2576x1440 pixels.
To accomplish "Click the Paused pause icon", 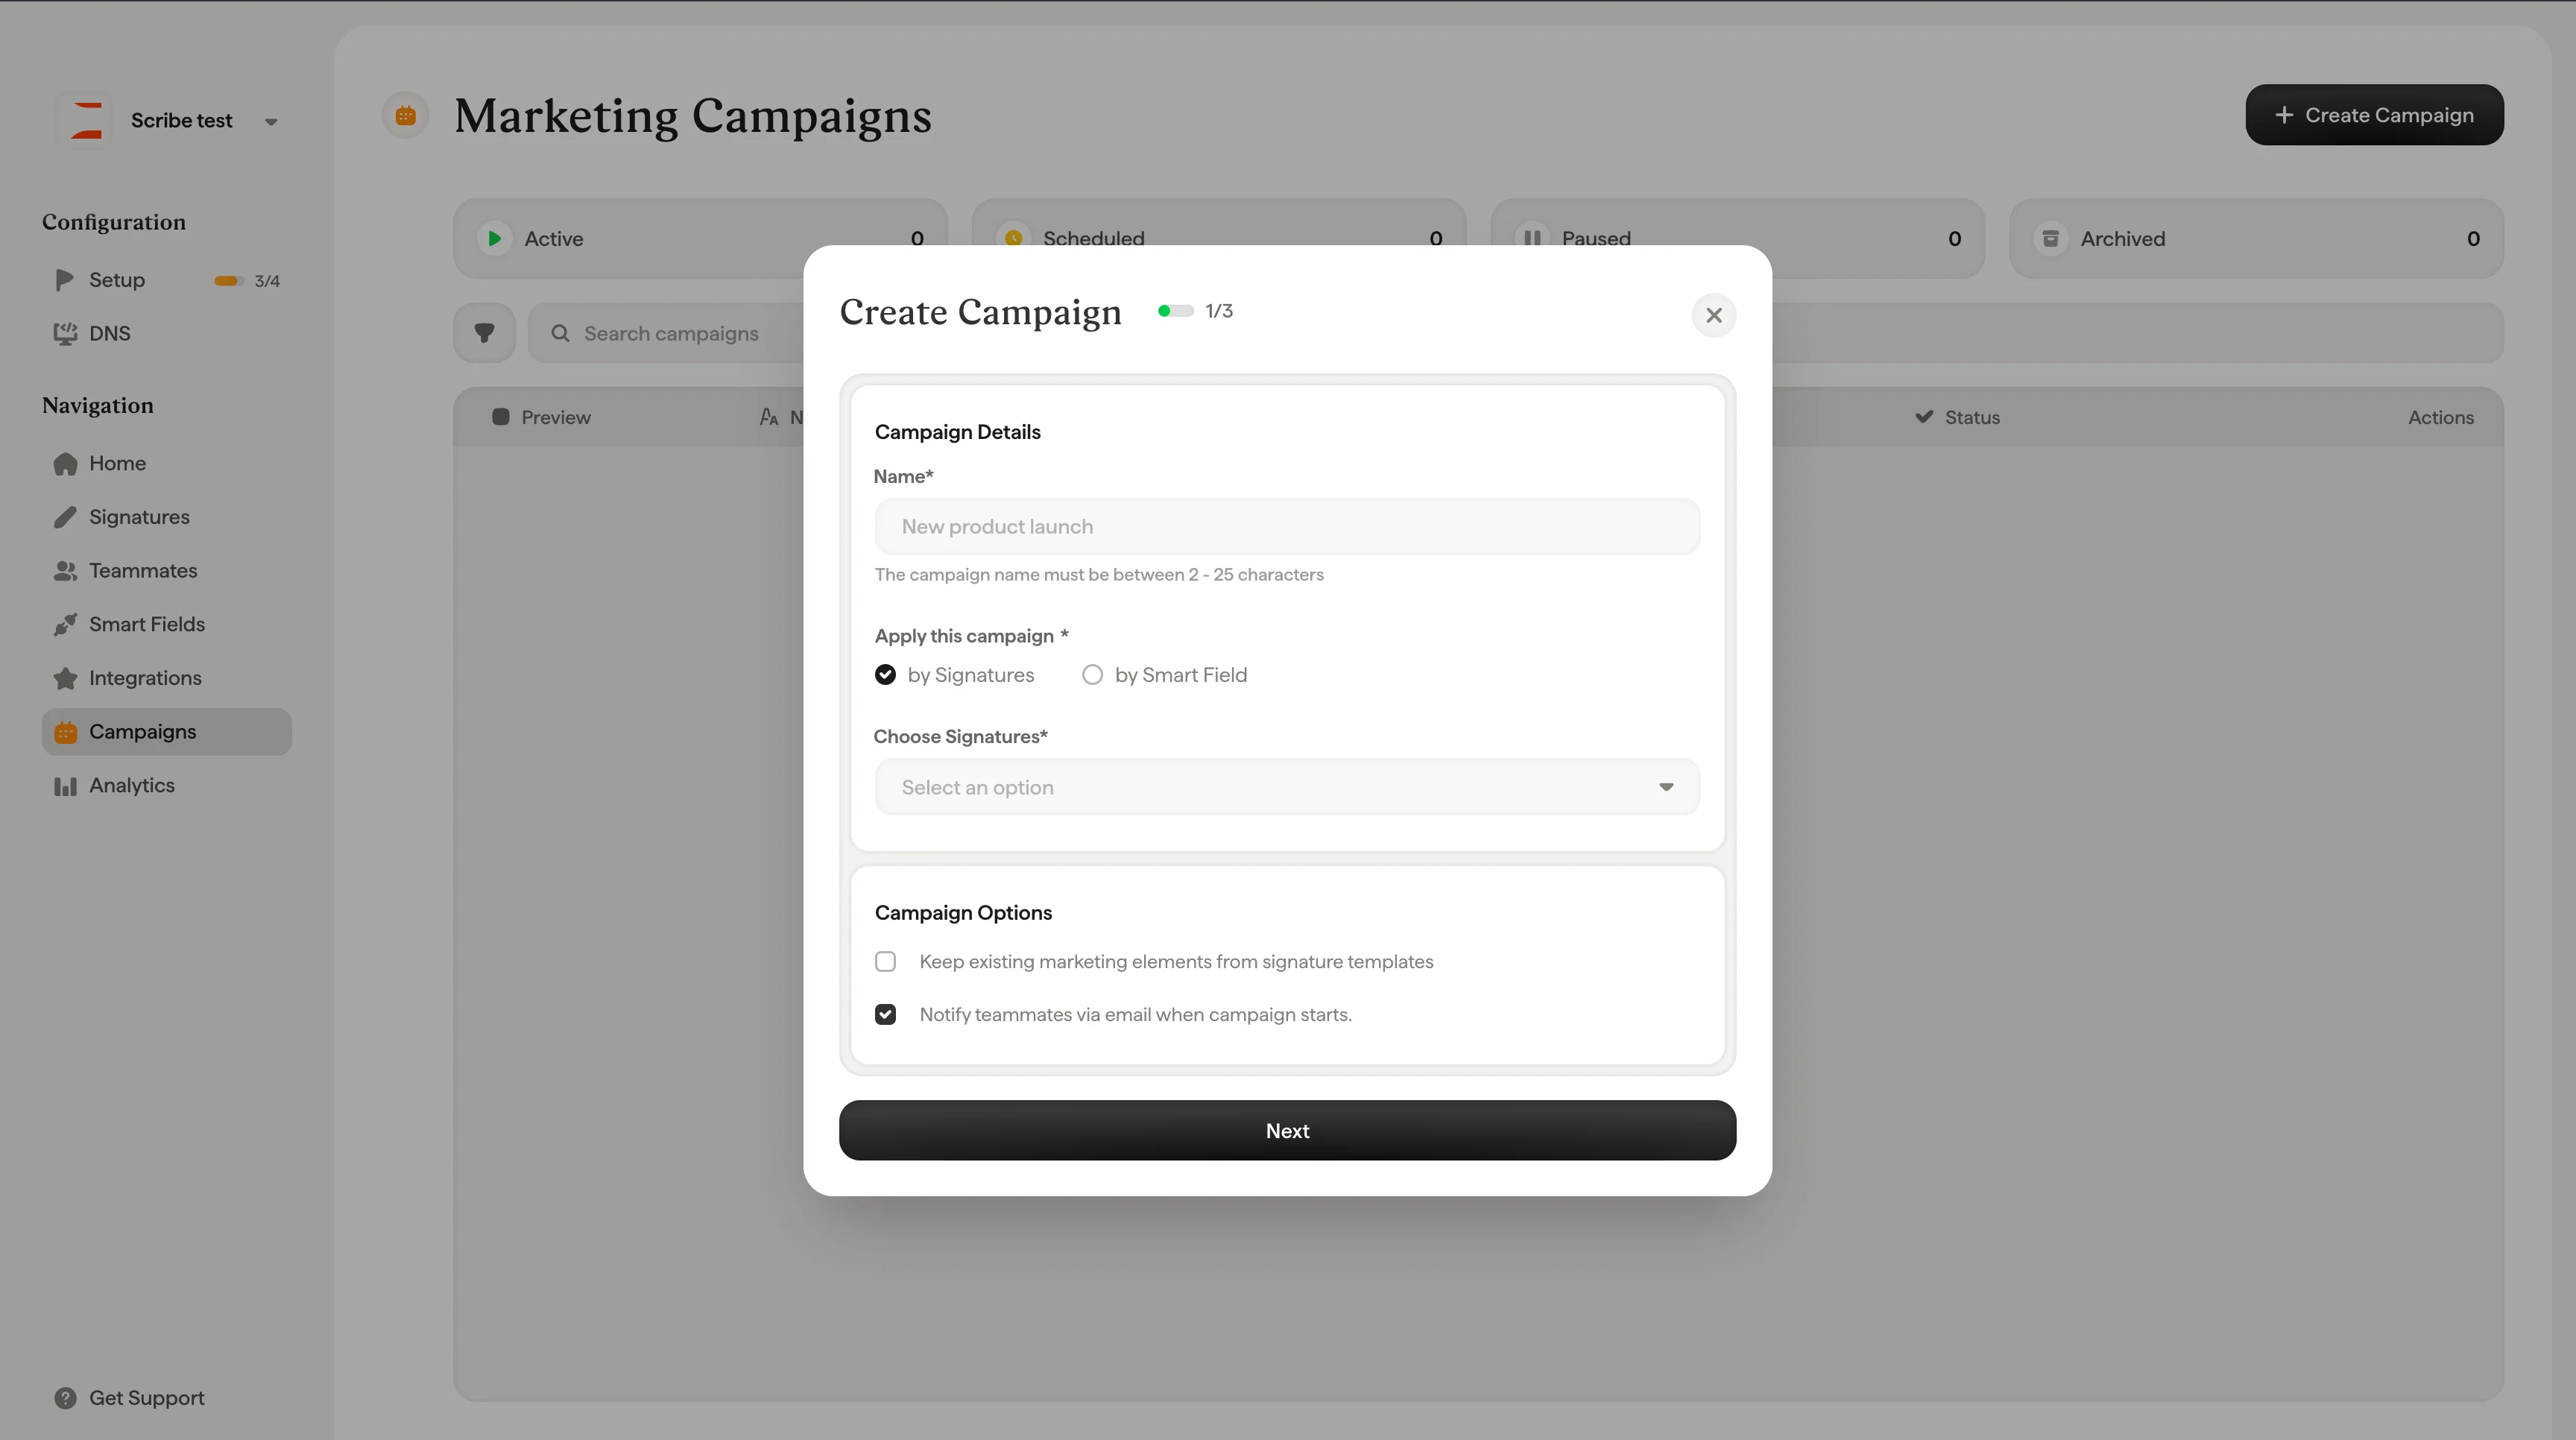I will tap(1532, 238).
